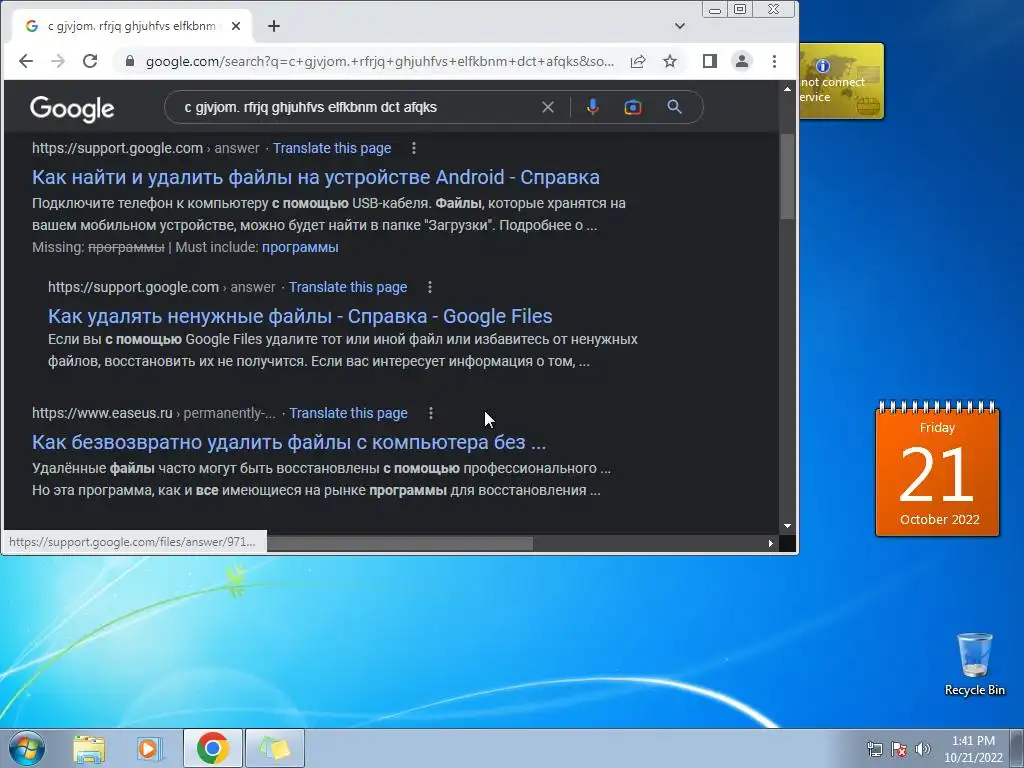
Task: Translate the Android help result page
Action: tap(332, 148)
